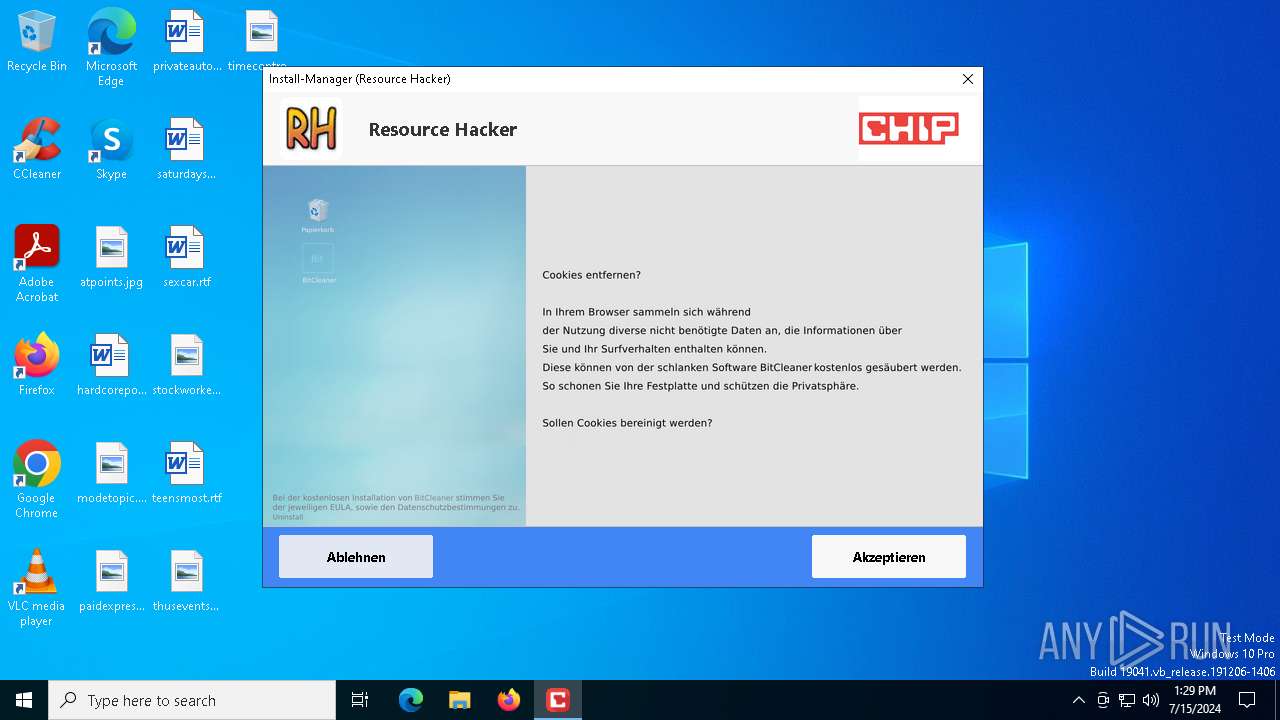Screen dimensions: 1280x720
Task: Select the teensmost.rtf document icon
Action: click(187, 474)
